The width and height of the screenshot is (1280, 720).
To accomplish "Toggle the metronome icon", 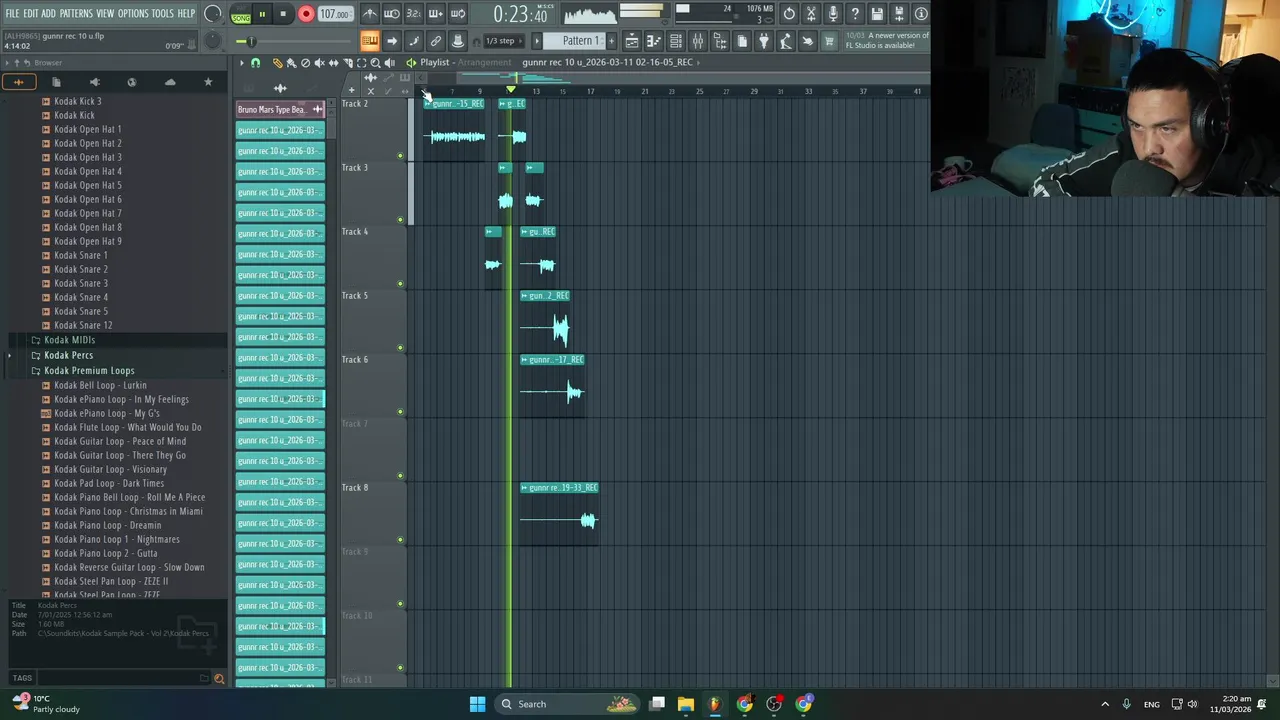I will point(370,14).
